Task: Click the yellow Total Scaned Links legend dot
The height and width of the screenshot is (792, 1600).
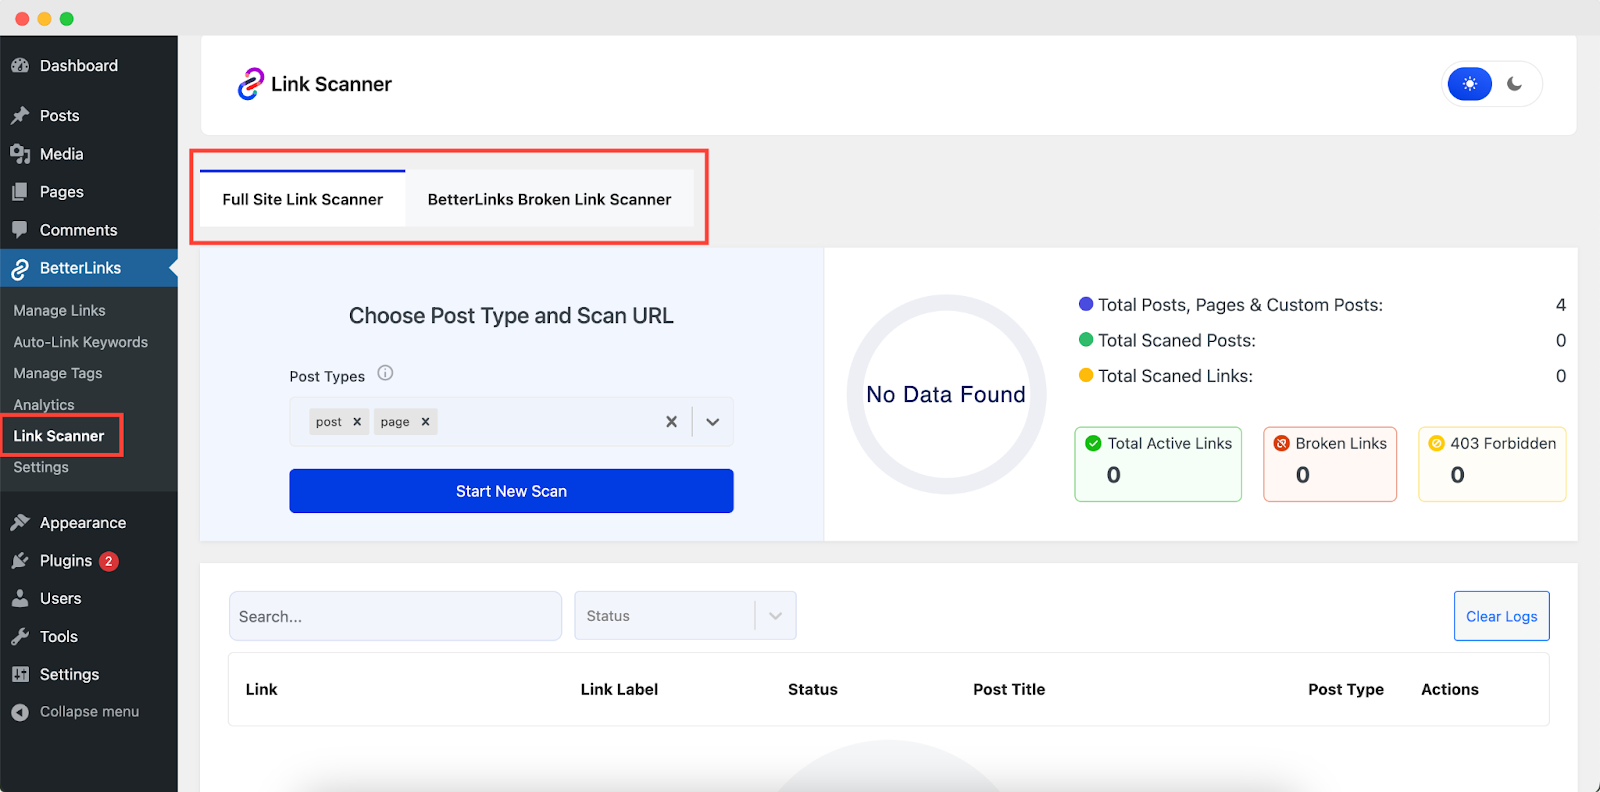Action: tap(1086, 375)
